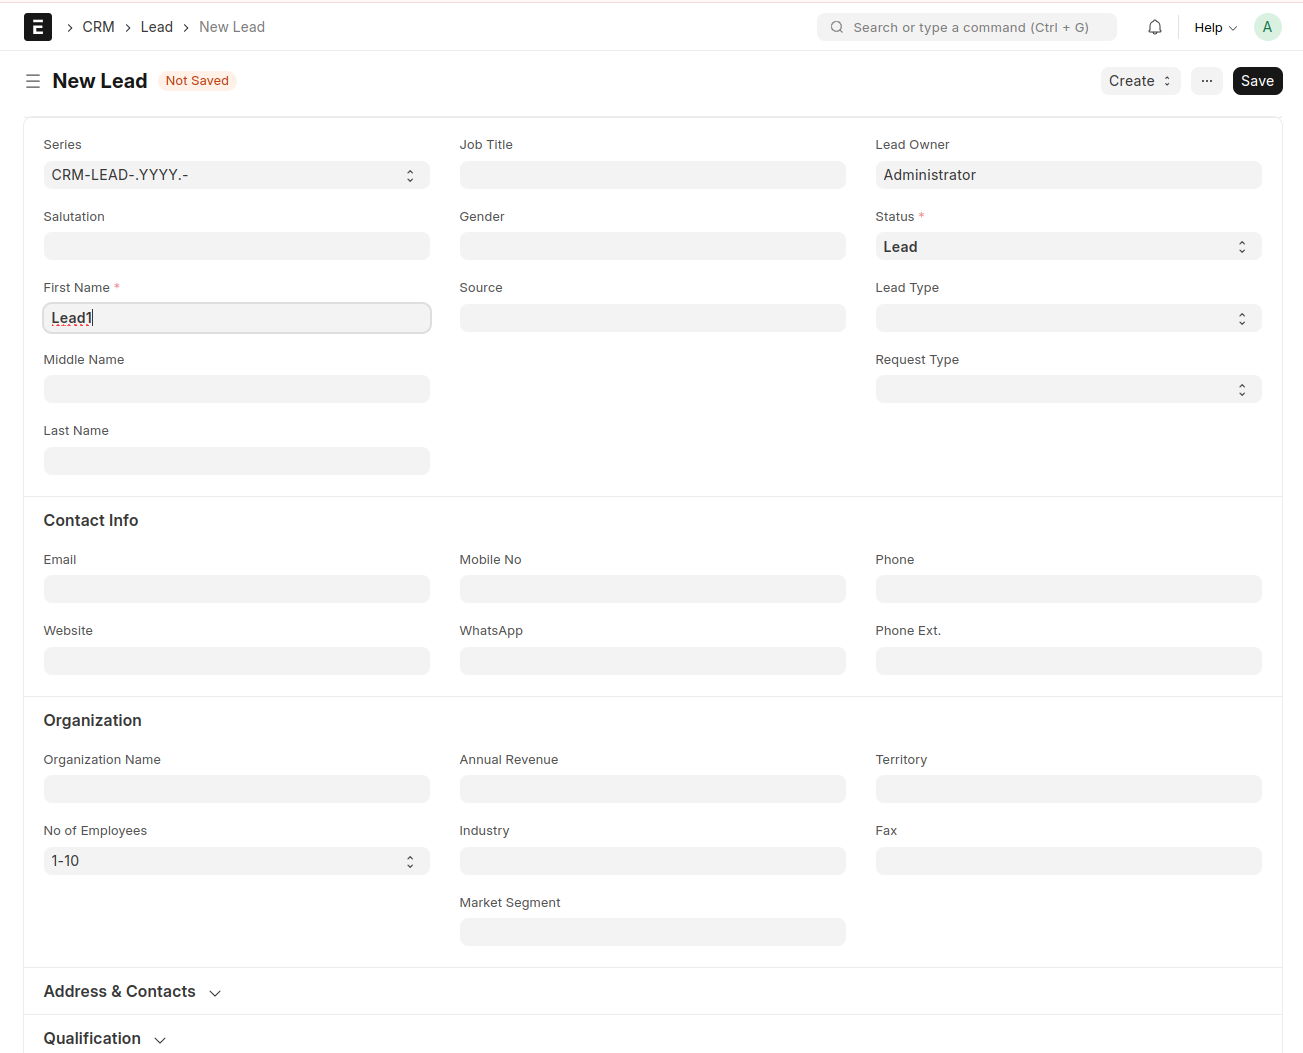Go to Lead breadcrumb link
The height and width of the screenshot is (1053, 1303).
156,27
